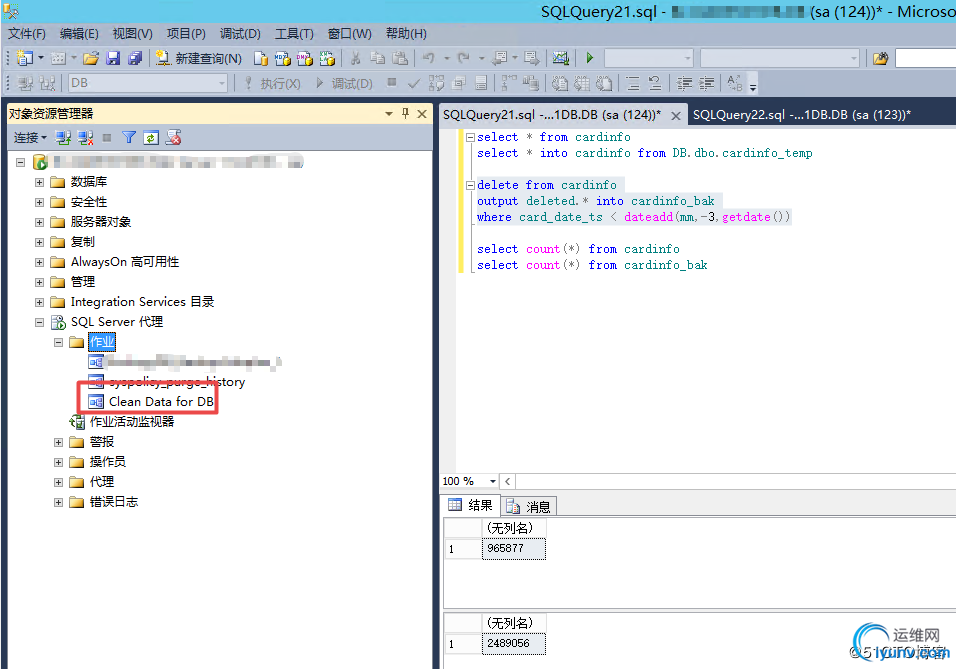Select the Clean Data for DB job
Viewport: 956px width, 669px height.
click(x=161, y=401)
